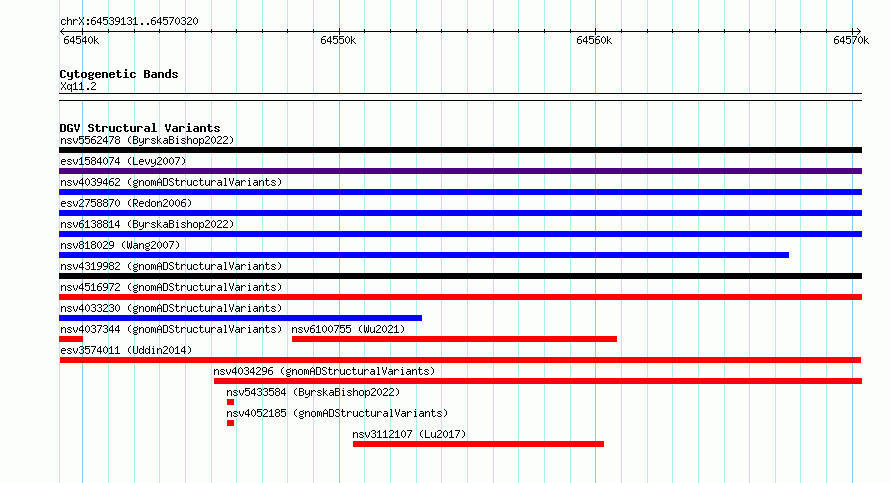Click the right arrow of the ruler
Screen dimensions: 890x483
pyautogui.click(x=858, y=32)
